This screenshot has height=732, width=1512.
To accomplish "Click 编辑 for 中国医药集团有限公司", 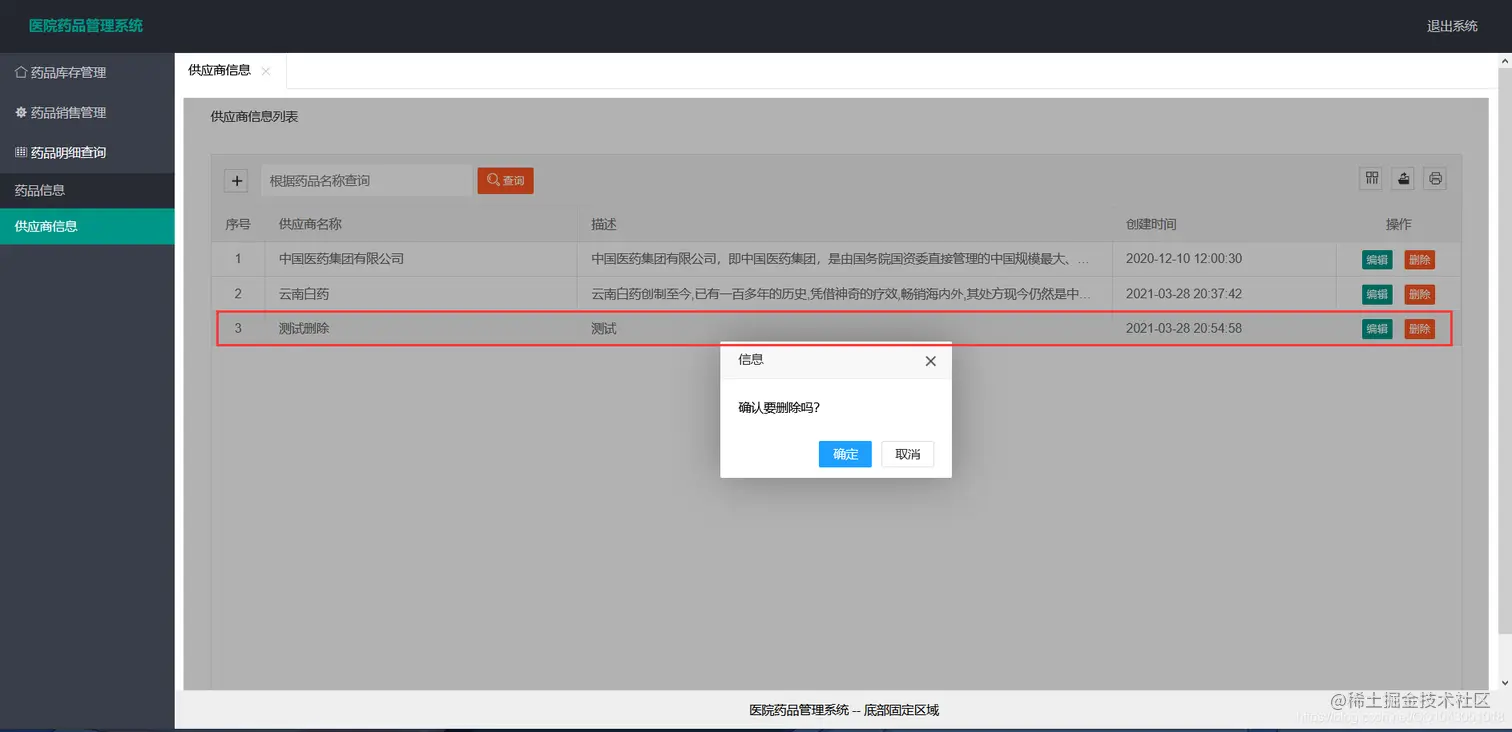I will (1376, 259).
